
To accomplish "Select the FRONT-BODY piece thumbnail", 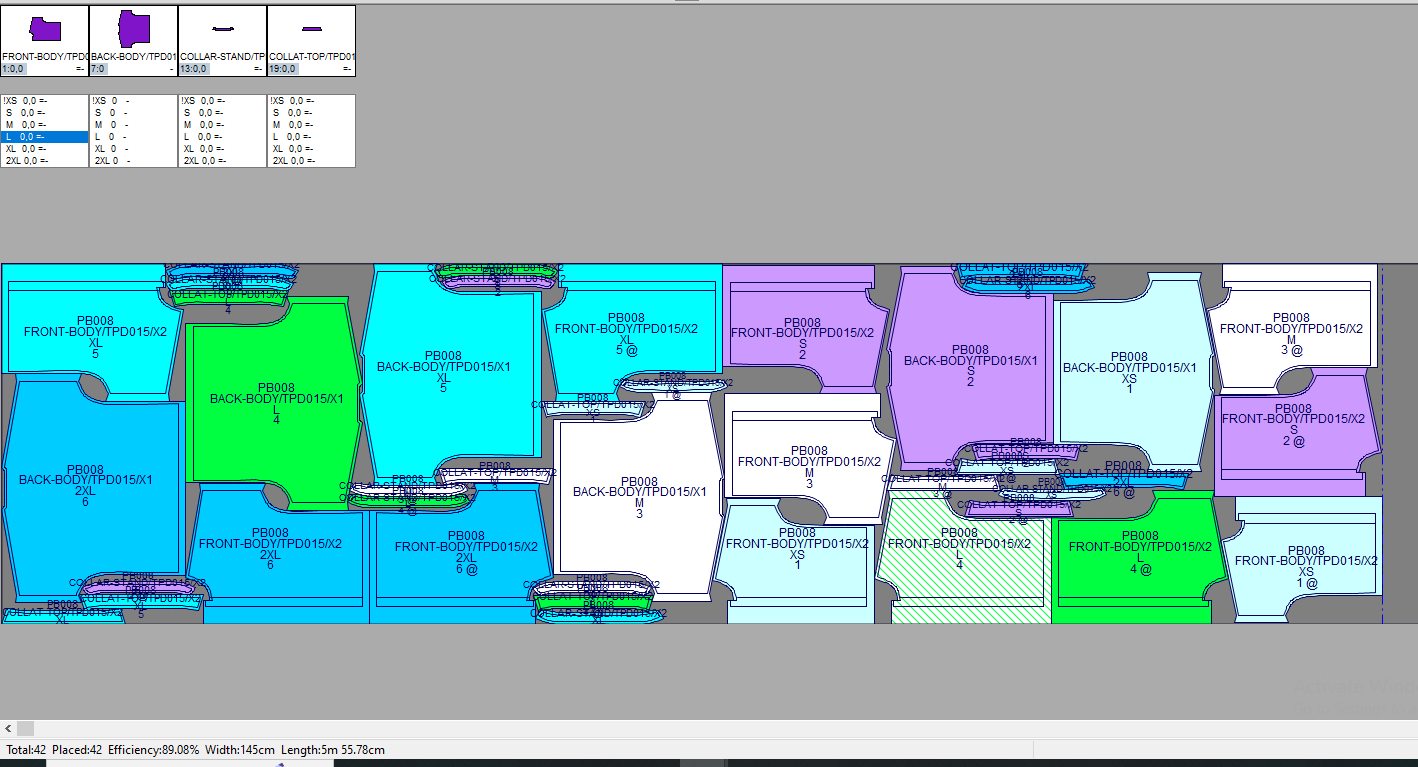I will (45, 30).
